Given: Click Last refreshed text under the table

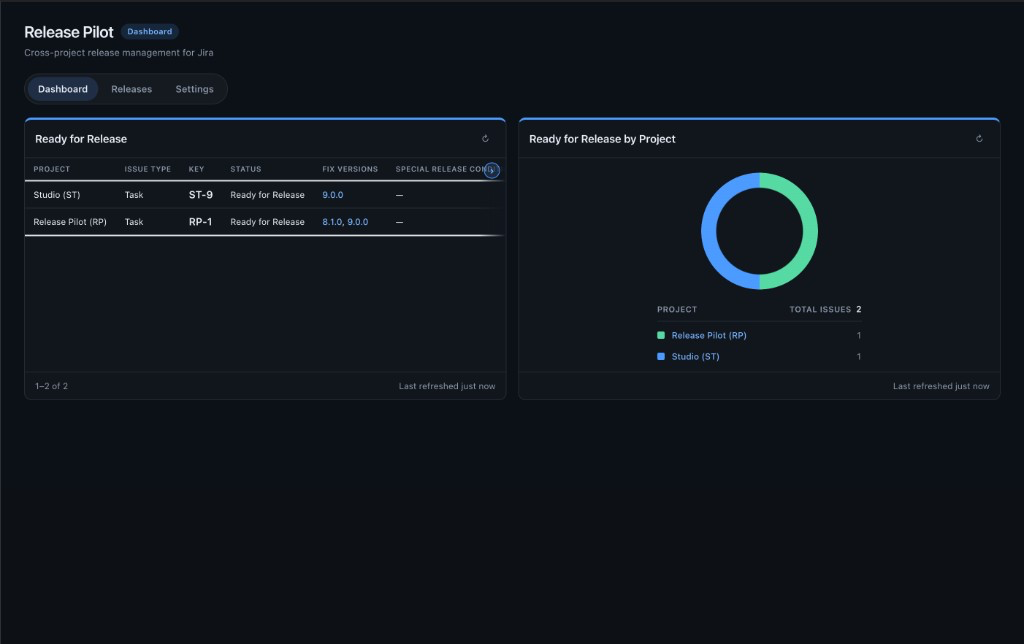Looking at the screenshot, I should [447, 386].
